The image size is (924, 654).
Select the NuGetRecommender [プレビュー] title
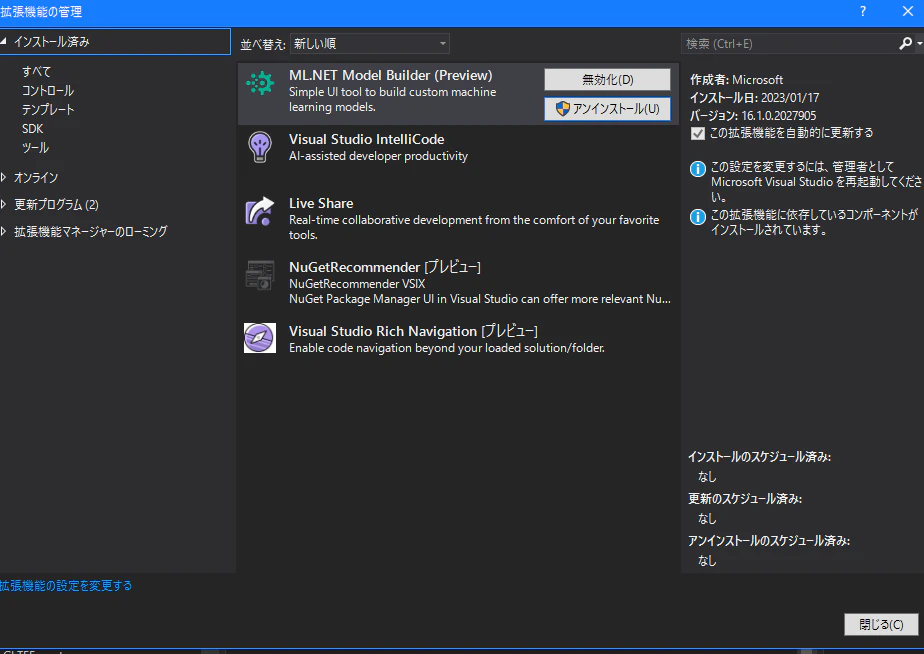[385, 267]
